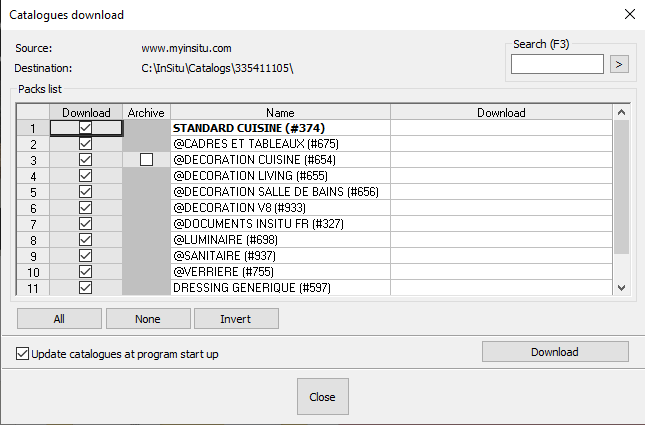Image resolution: width=645 pixels, height=425 pixels.
Task: Focus the Search (F3) input field
Action: click(x=557, y=64)
